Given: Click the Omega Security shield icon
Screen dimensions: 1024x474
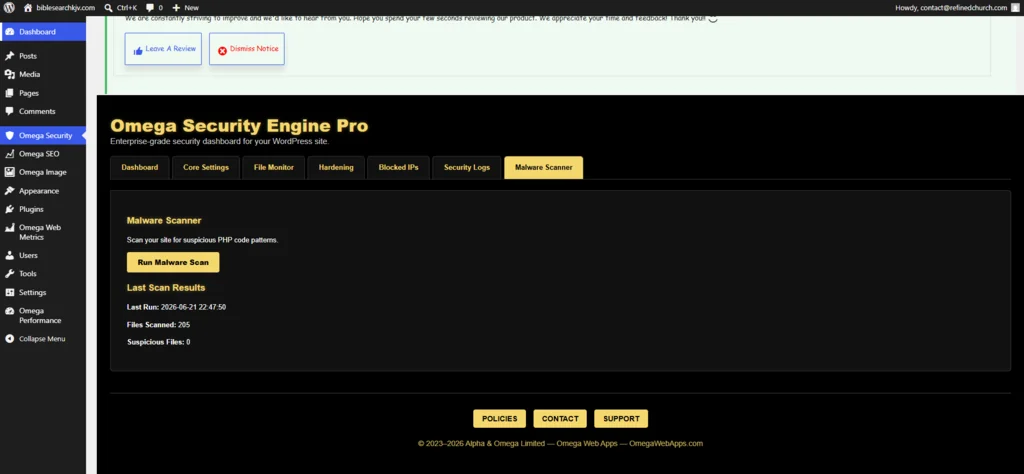Looking at the screenshot, I should click(x=9, y=136).
